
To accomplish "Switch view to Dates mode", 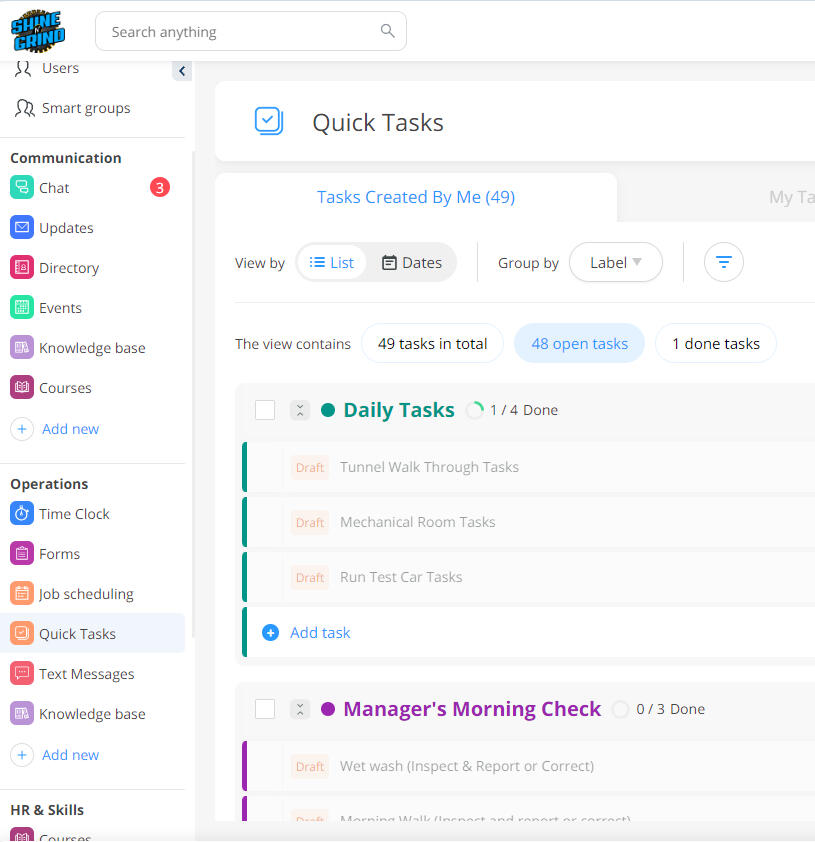I will (411, 262).
